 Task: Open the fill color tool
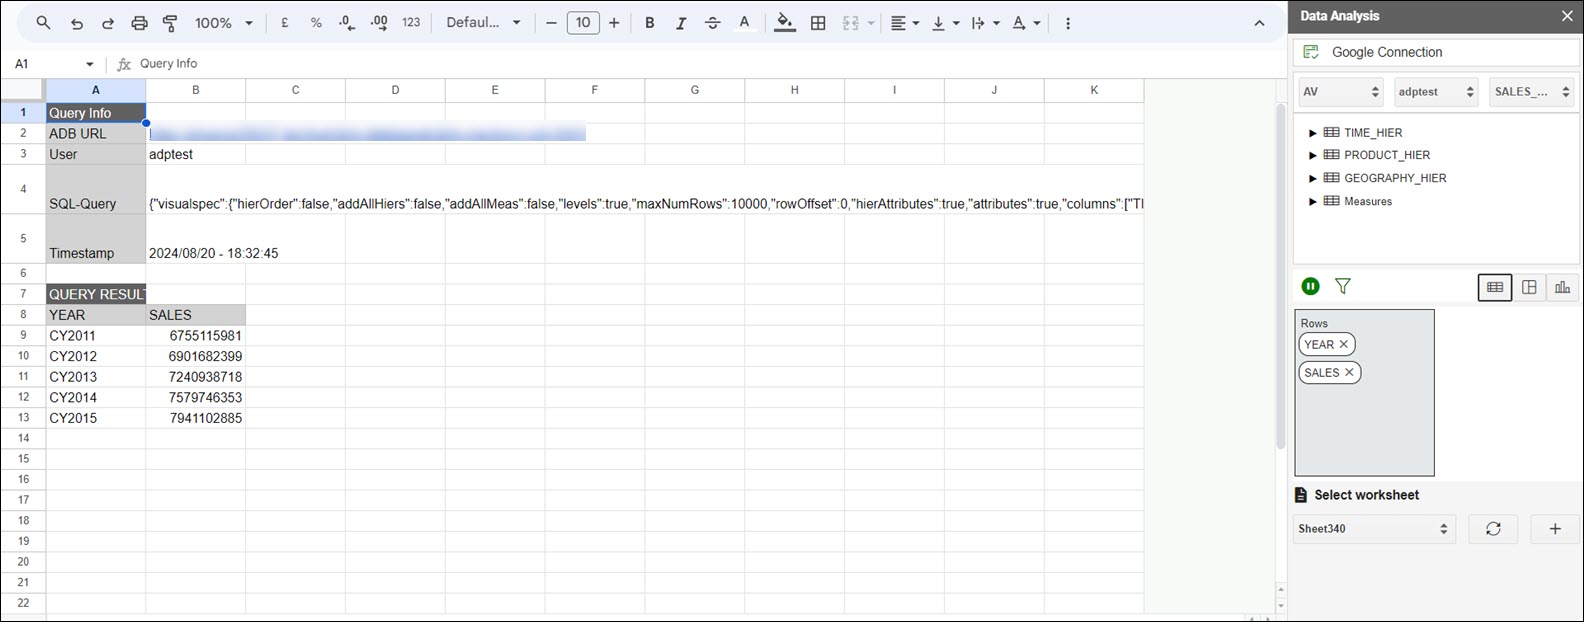click(785, 23)
